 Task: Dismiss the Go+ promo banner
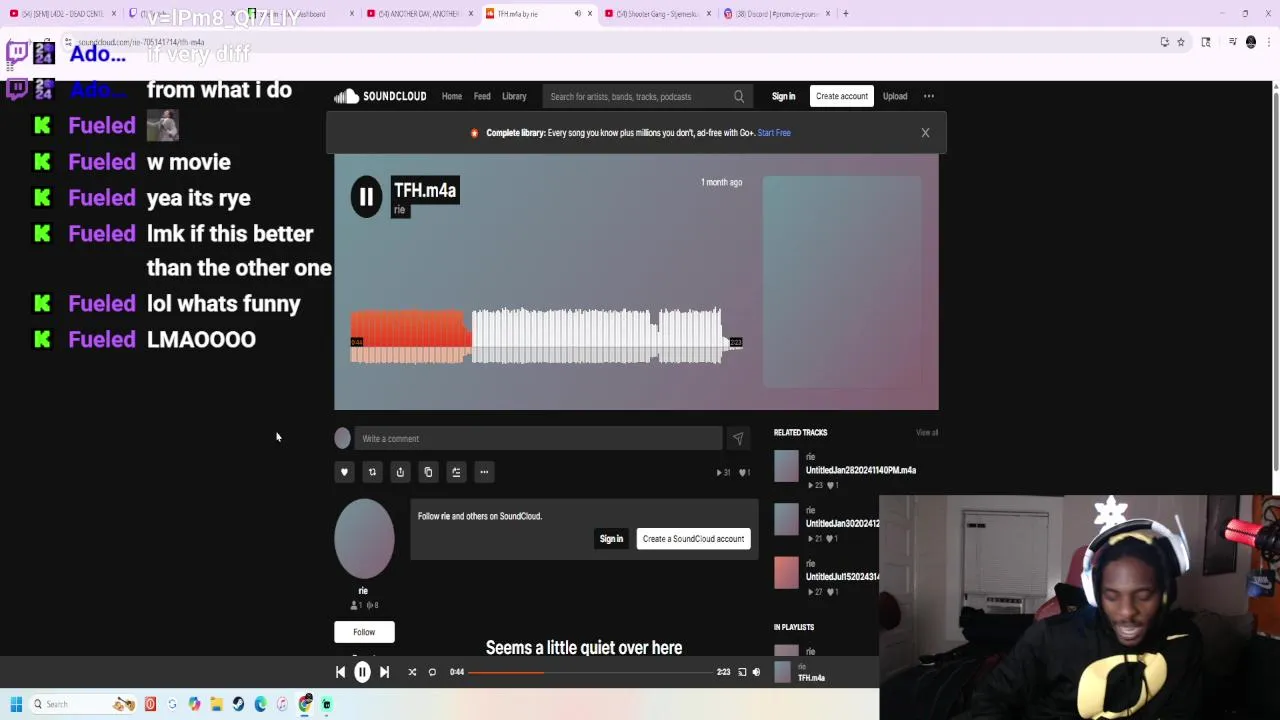925,132
